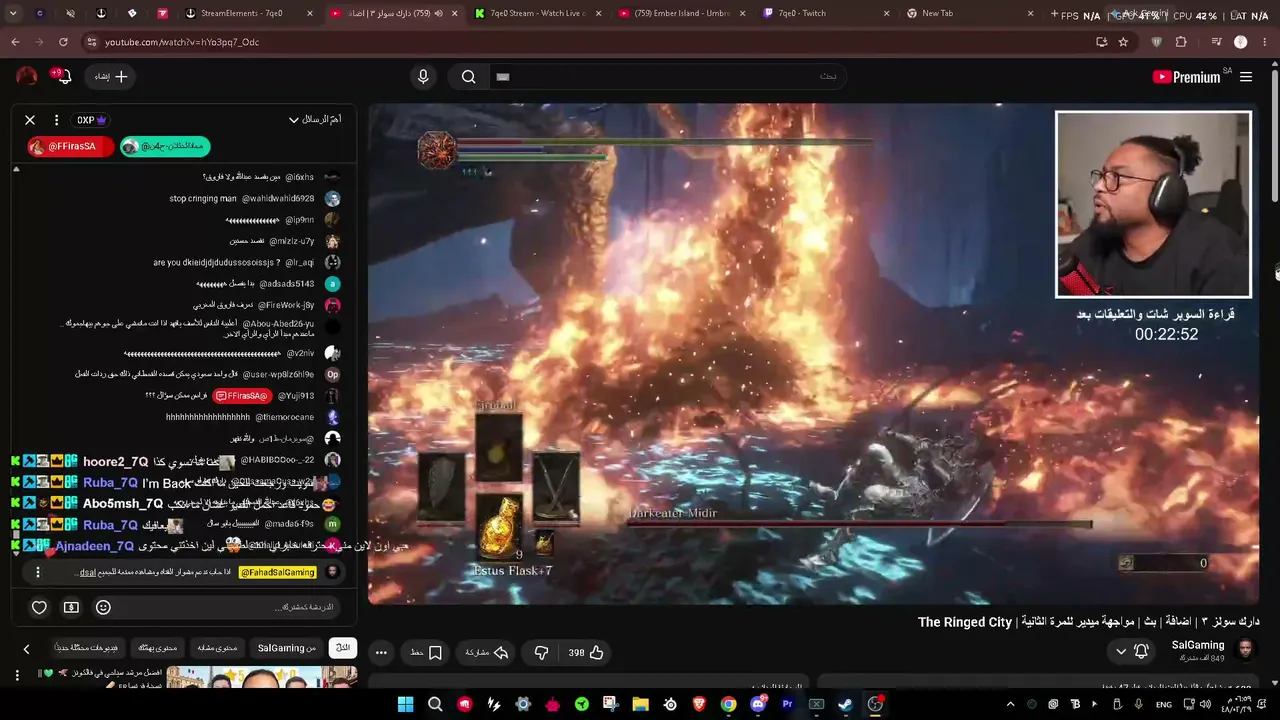Select the 'محتوى مشابه' filter chip
The height and width of the screenshot is (720, 1280).
click(216, 648)
